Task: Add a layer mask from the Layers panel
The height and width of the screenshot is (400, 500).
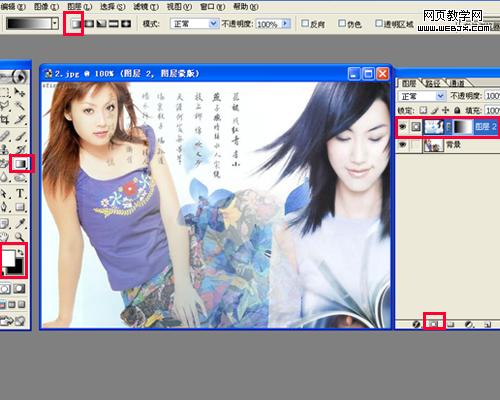Action: 433,324
